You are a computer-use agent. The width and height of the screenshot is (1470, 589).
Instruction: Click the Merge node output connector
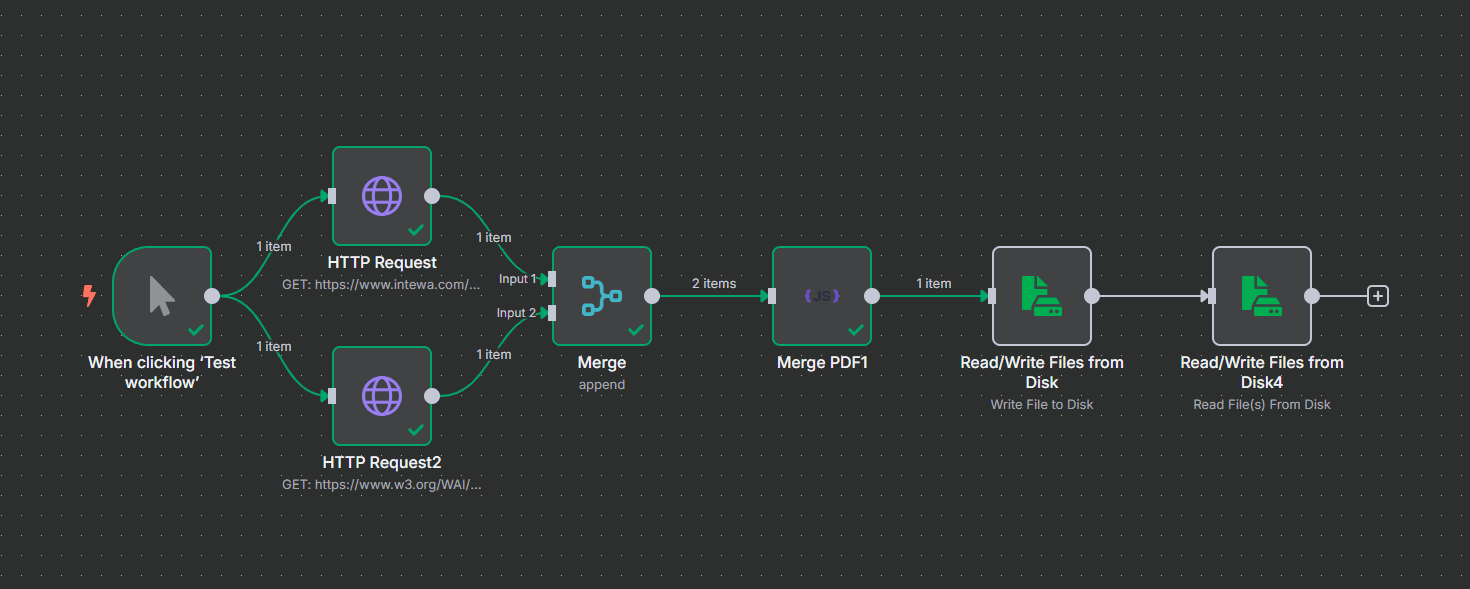pyautogui.click(x=652, y=296)
